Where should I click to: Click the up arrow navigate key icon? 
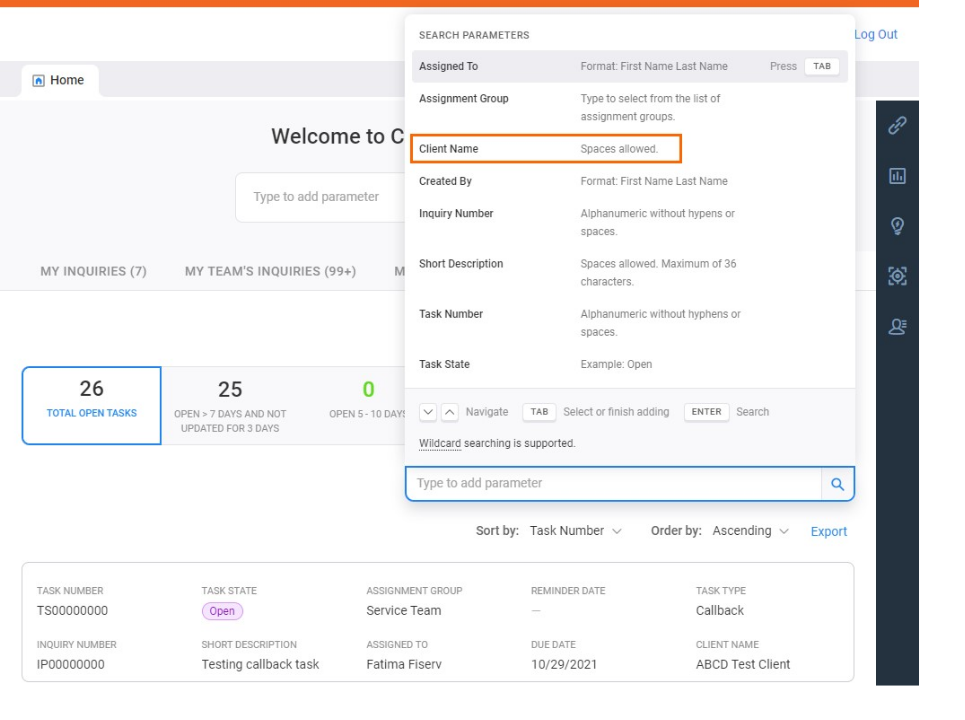(x=450, y=412)
